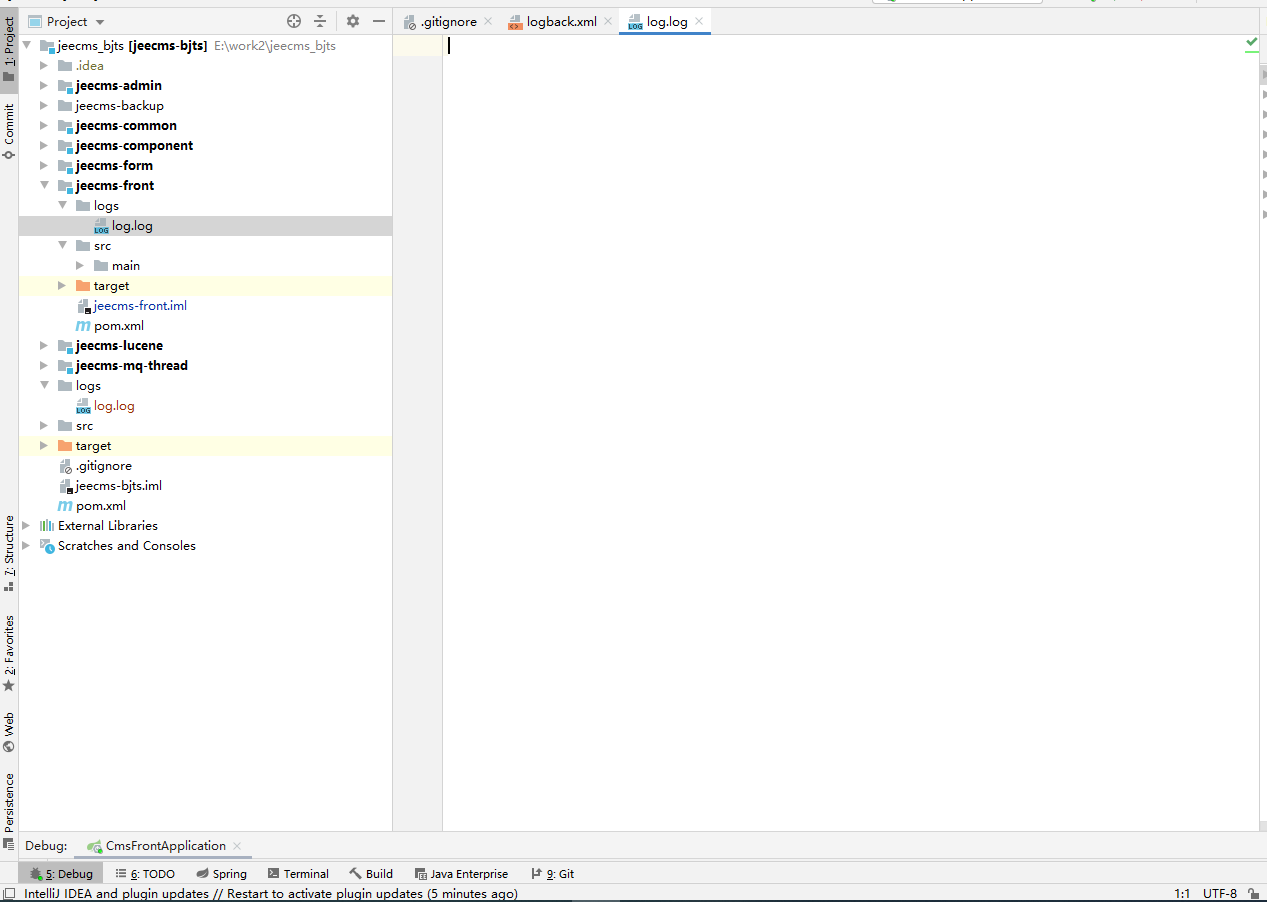Hide the Project panel with minus icon
The width and height of the screenshot is (1267, 902).
pos(379,21)
